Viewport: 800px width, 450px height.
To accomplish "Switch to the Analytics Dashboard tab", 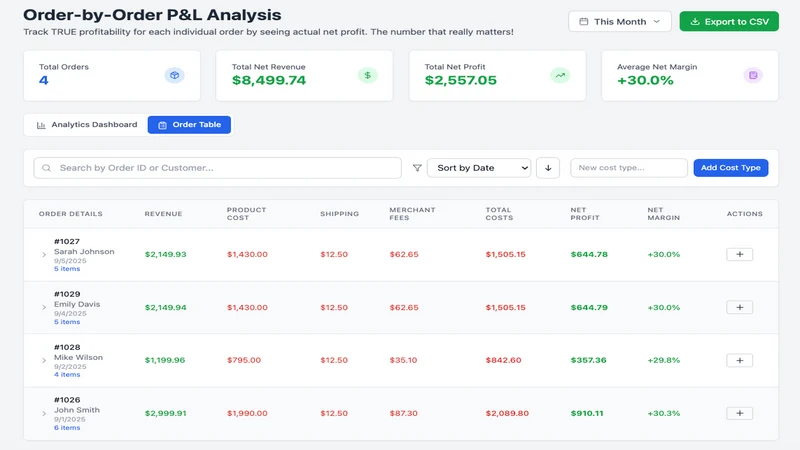I will (x=87, y=125).
